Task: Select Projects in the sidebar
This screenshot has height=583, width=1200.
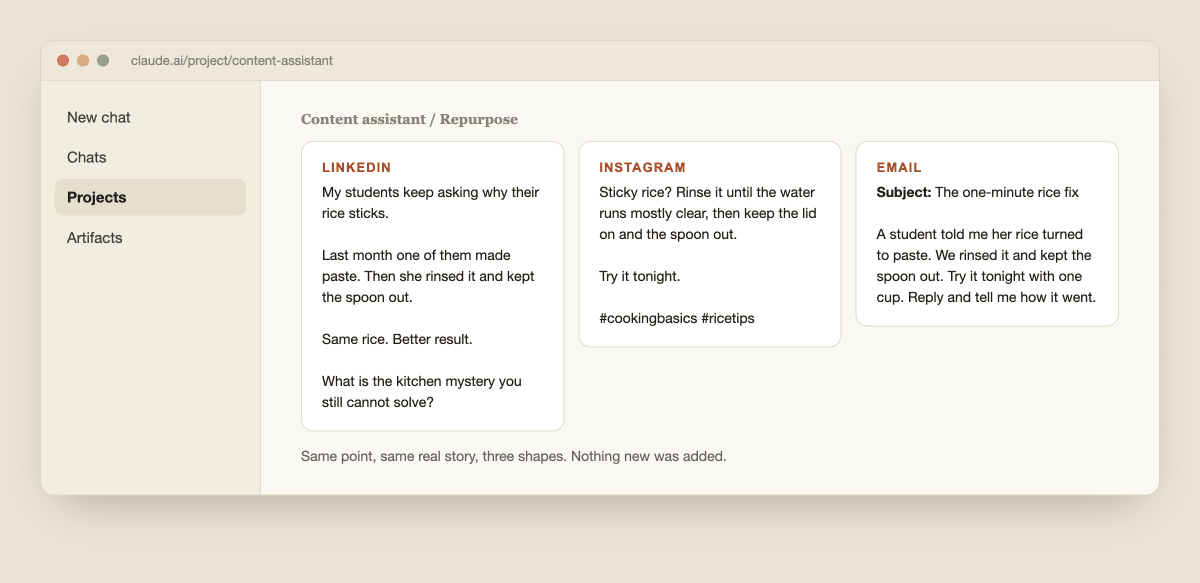Action: click(150, 197)
